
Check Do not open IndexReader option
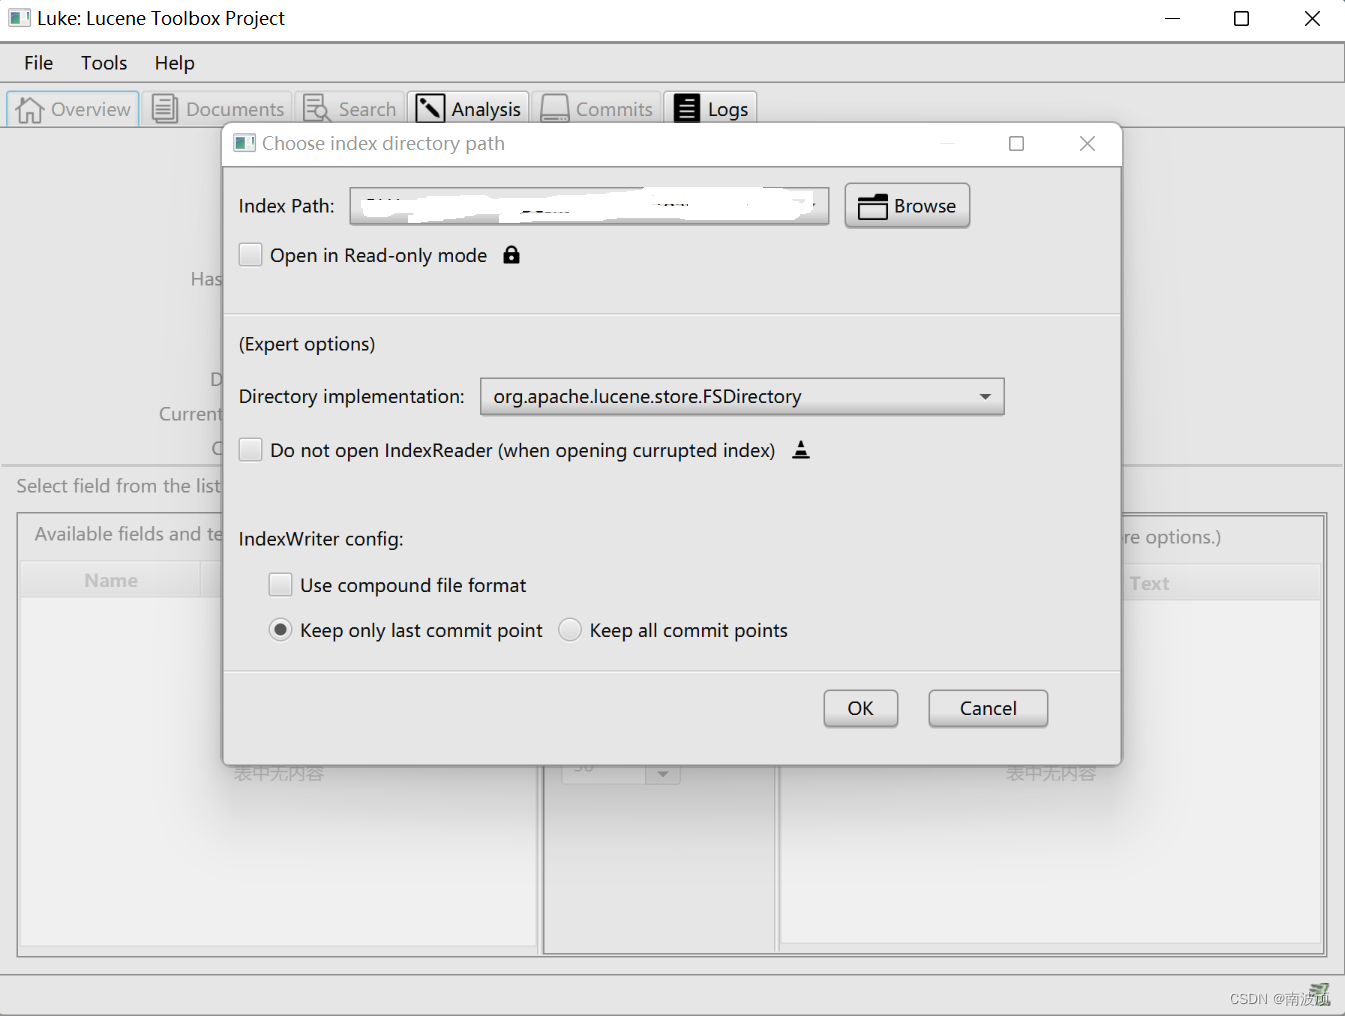point(251,450)
